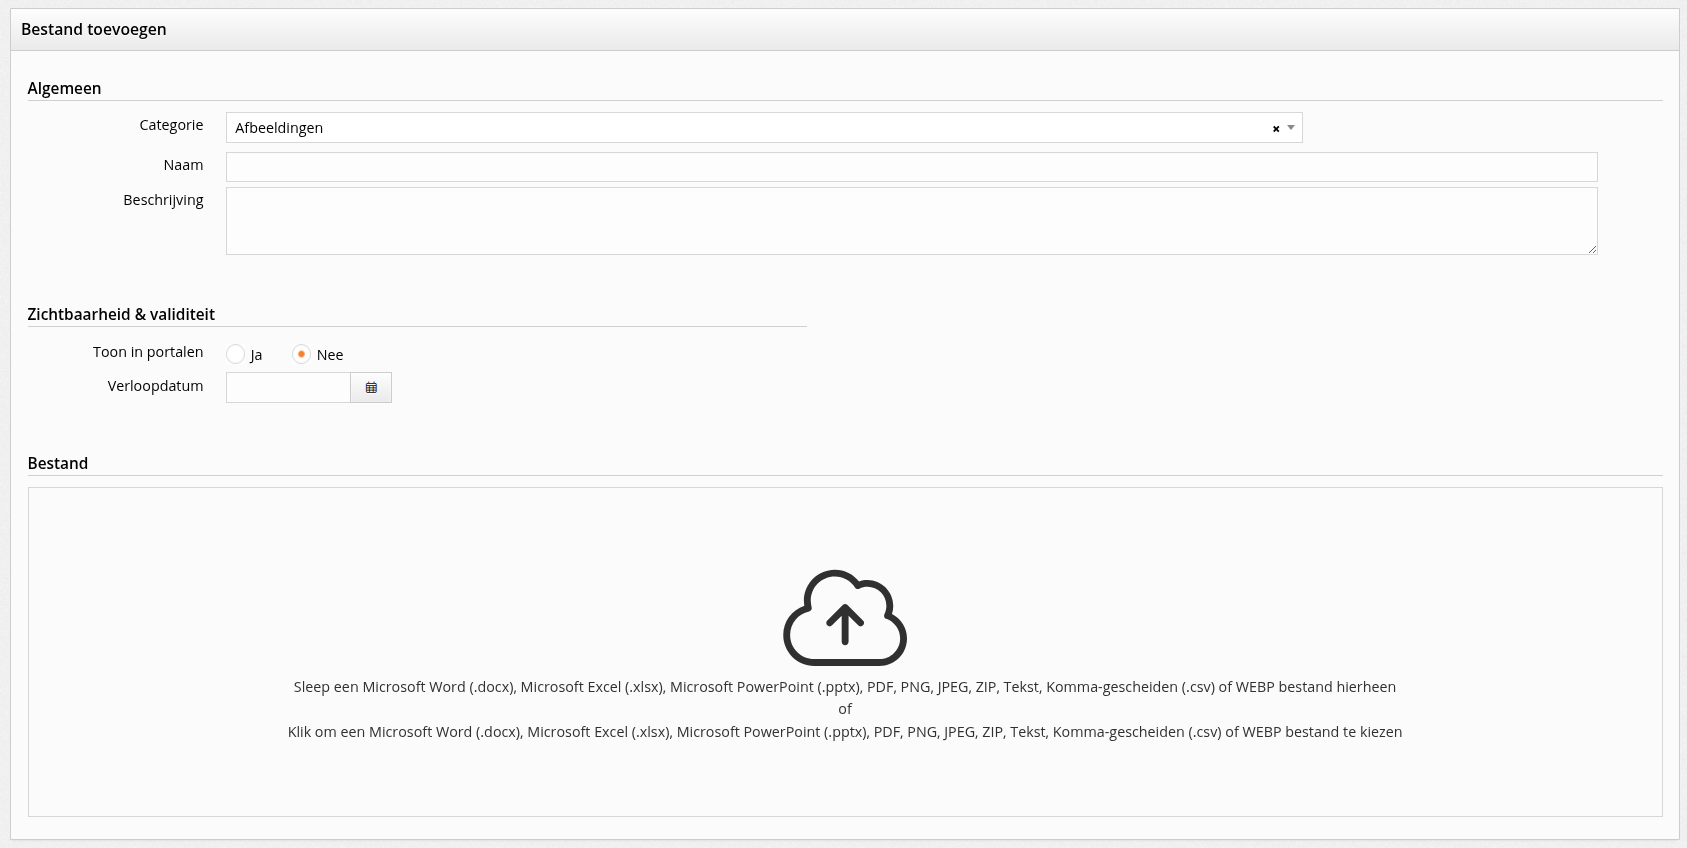Click the Naam field label

coord(183,165)
